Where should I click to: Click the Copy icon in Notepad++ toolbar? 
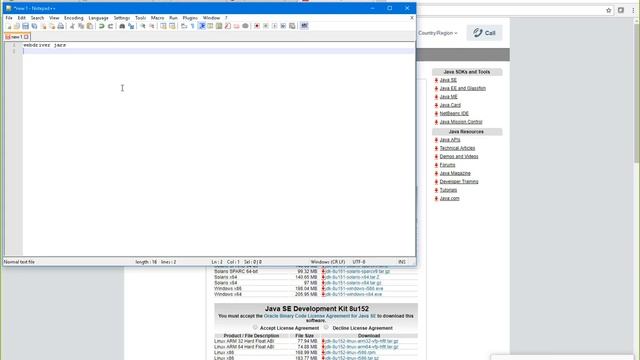[81, 26]
